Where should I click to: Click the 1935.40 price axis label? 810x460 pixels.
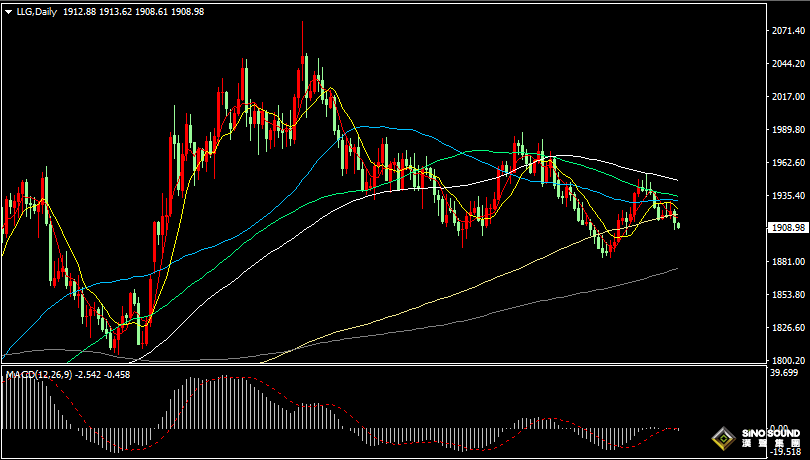[x=788, y=196]
